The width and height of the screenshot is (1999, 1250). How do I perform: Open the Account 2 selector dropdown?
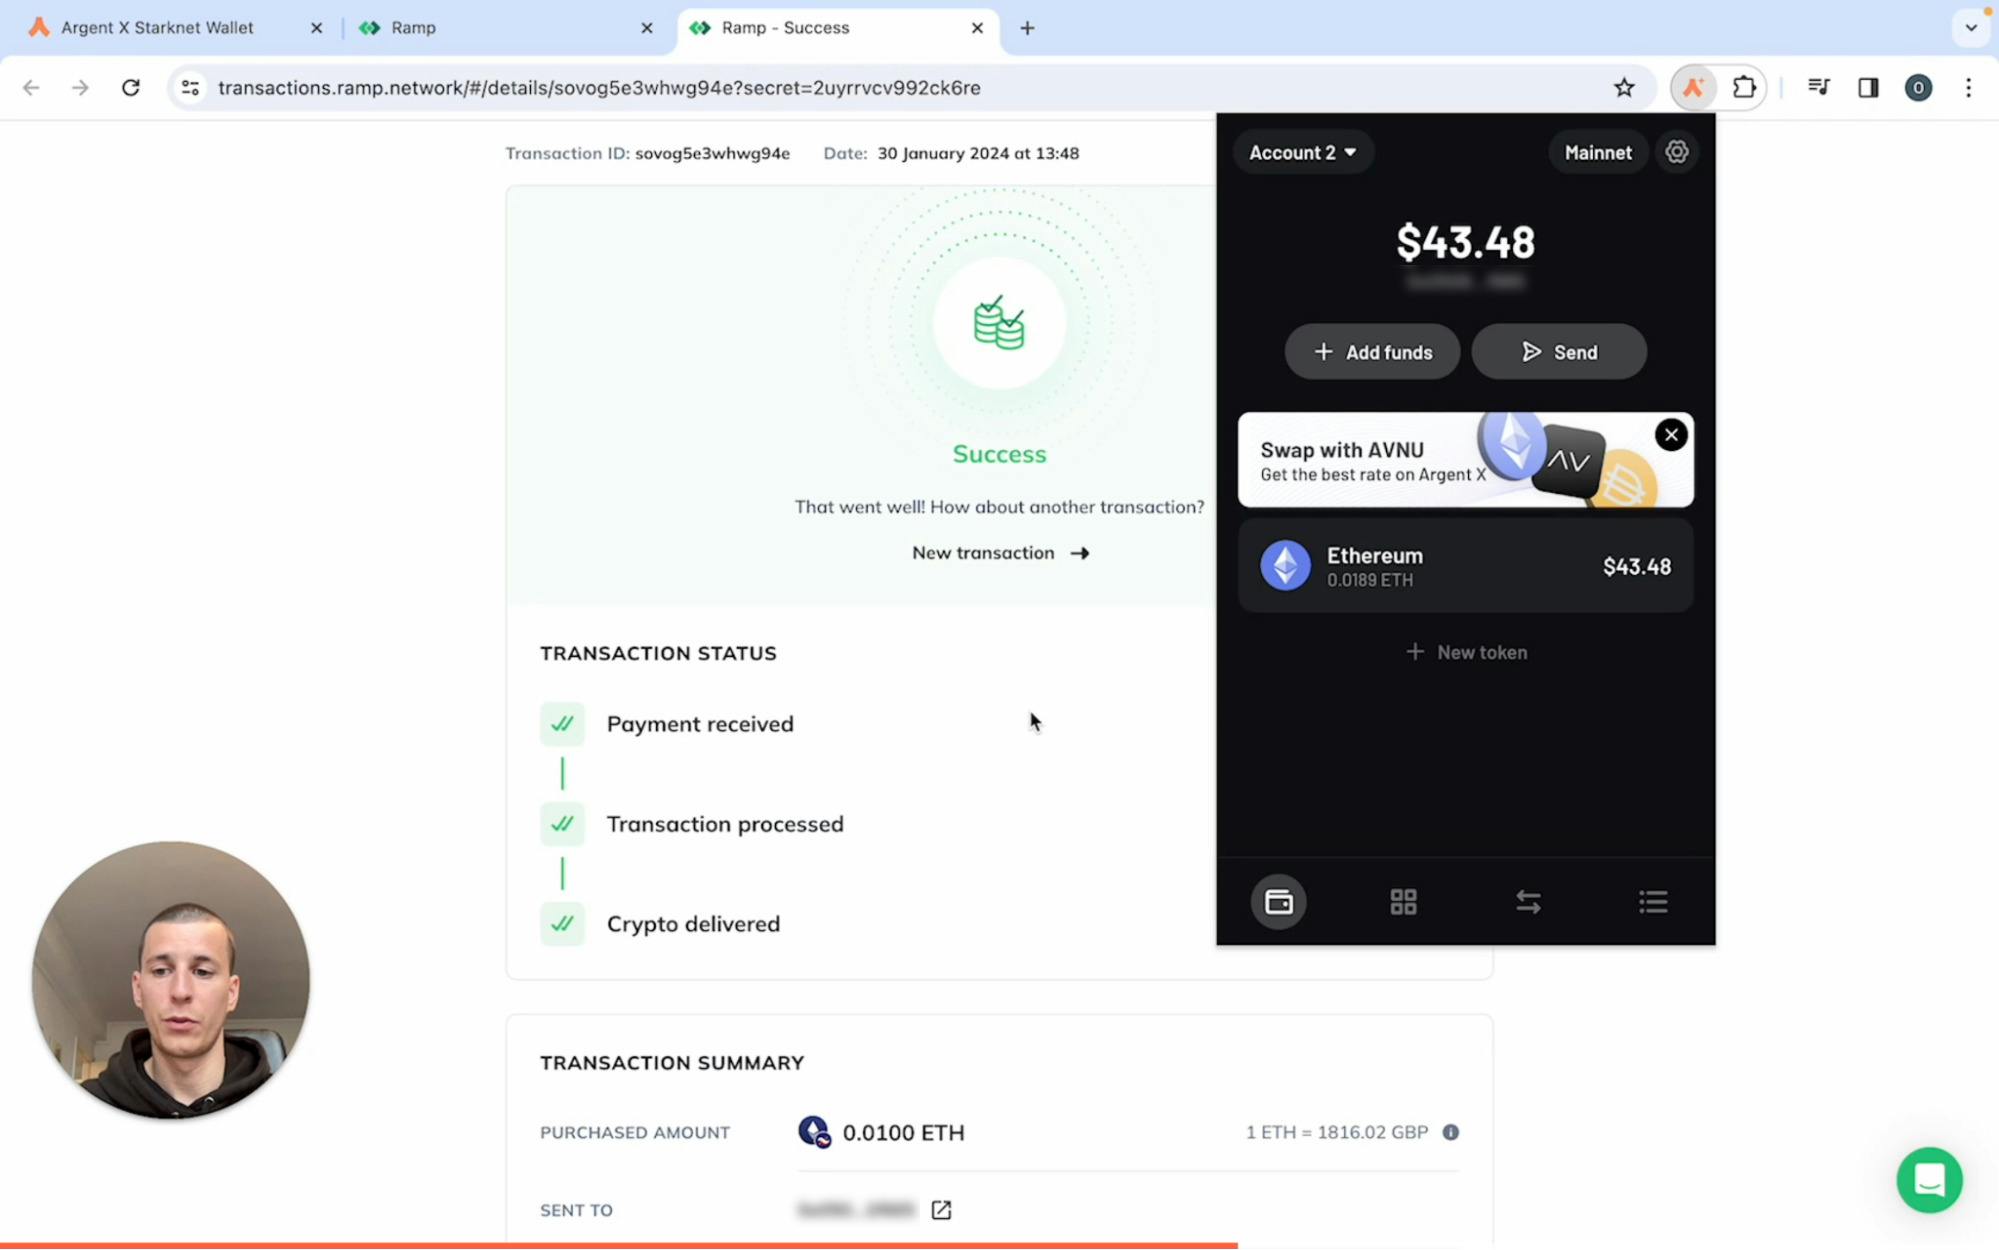click(1303, 152)
